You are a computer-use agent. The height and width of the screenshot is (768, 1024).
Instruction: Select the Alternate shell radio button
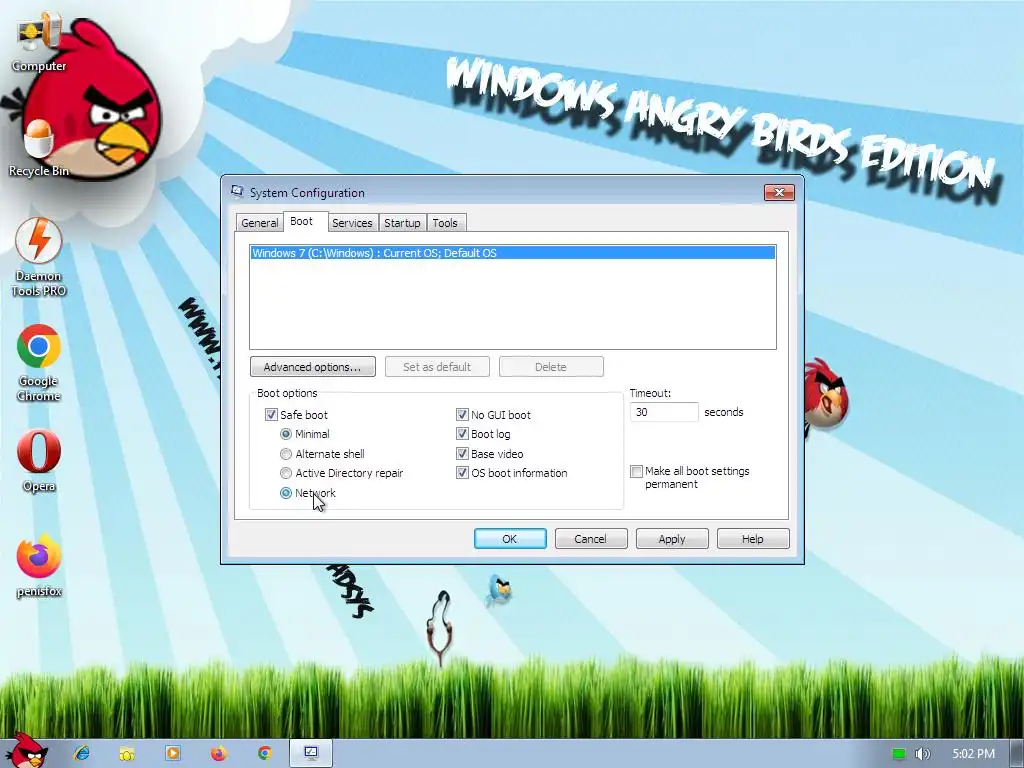coord(286,454)
